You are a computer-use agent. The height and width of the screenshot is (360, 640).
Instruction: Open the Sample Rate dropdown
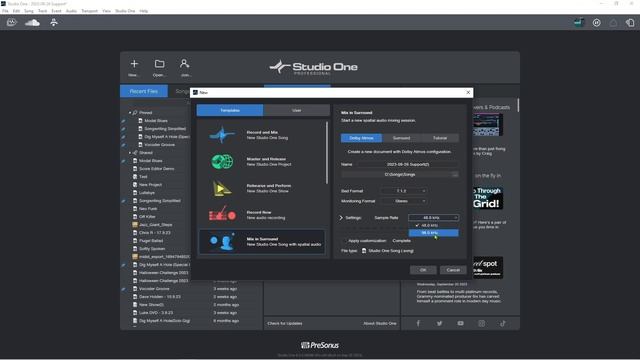coord(433,218)
